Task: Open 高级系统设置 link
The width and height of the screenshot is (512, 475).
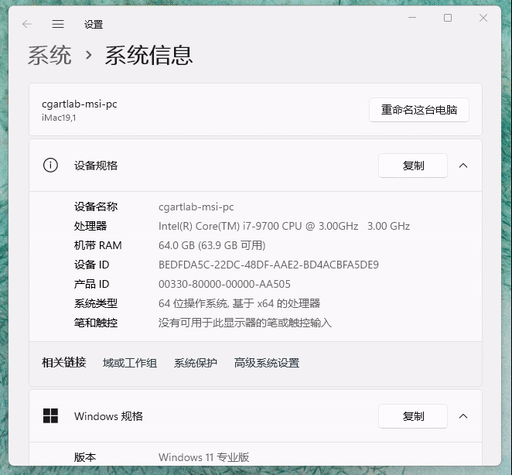Action: coord(267,363)
